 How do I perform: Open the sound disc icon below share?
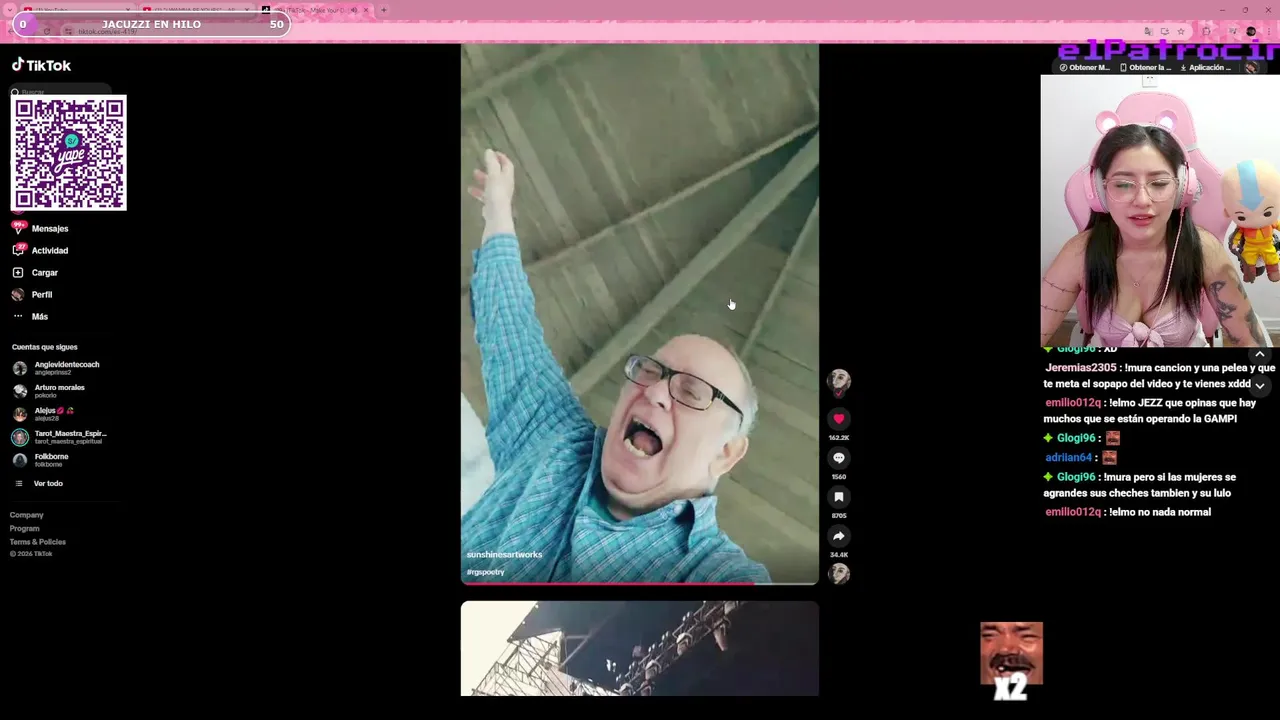click(x=839, y=573)
